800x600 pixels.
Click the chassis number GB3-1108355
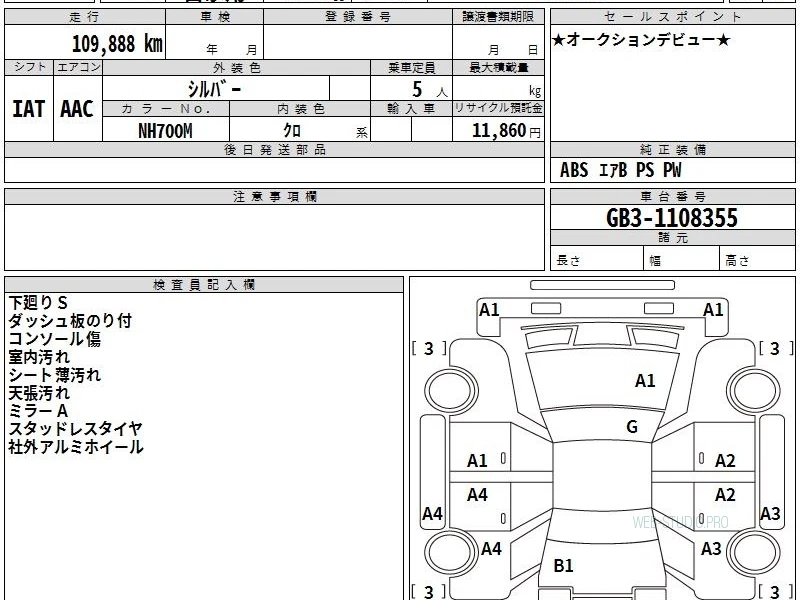pyautogui.click(x=672, y=218)
